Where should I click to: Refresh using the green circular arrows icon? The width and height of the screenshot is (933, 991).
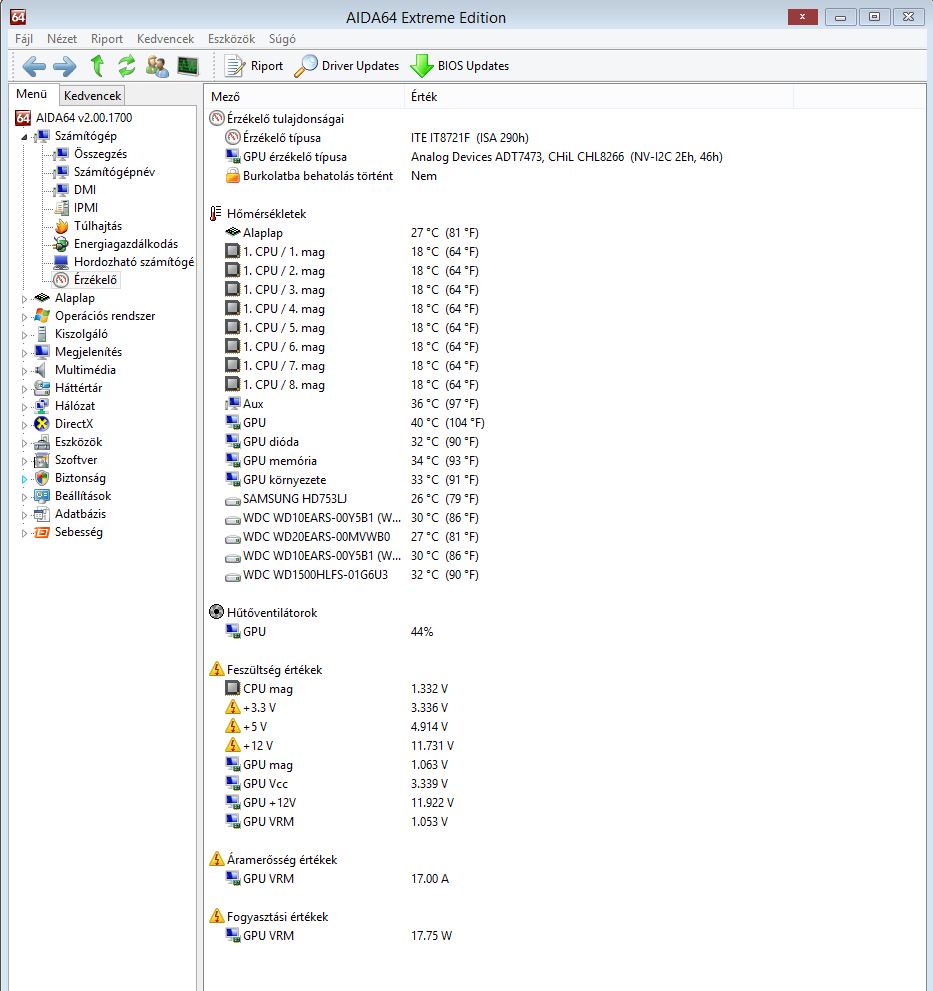[x=127, y=66]
